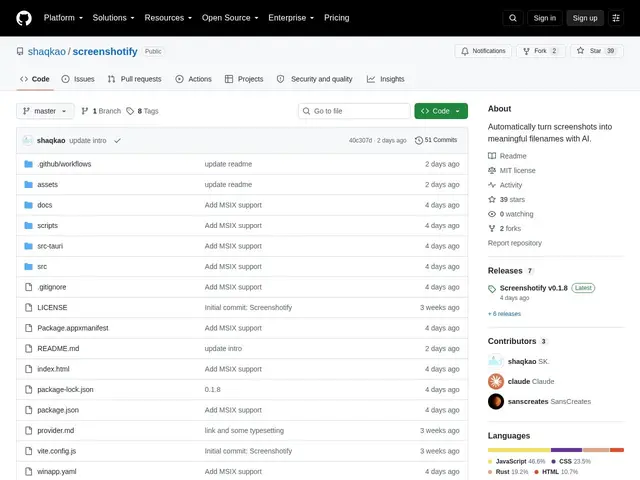Click the Readme book icon in About
The height and width of the screenshot is (480, 640).
tap(492, 156)
